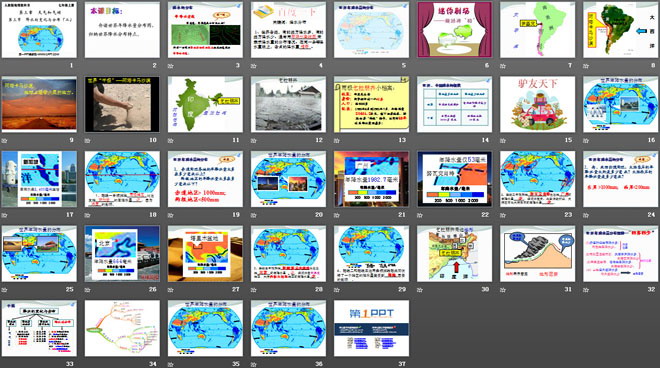Click animation star icon under slide 9
660x368 pixels.
4,140
